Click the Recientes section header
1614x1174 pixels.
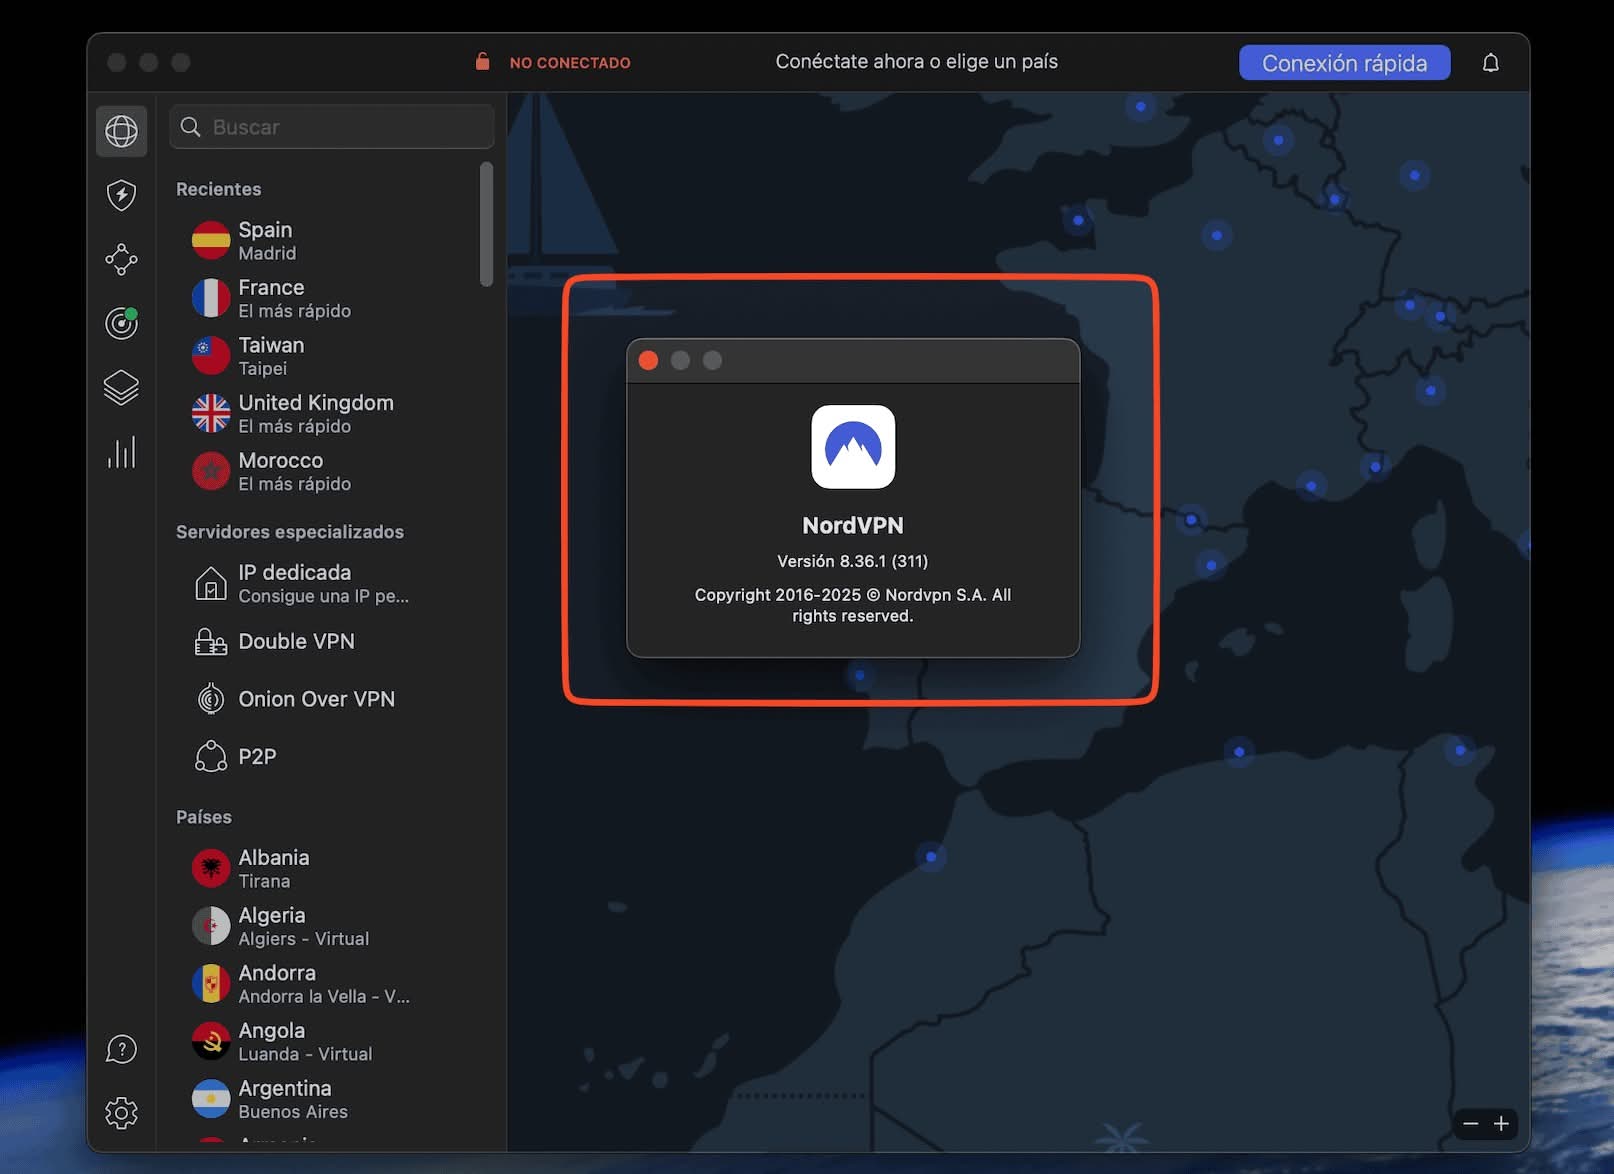click(x=219, y=189)
